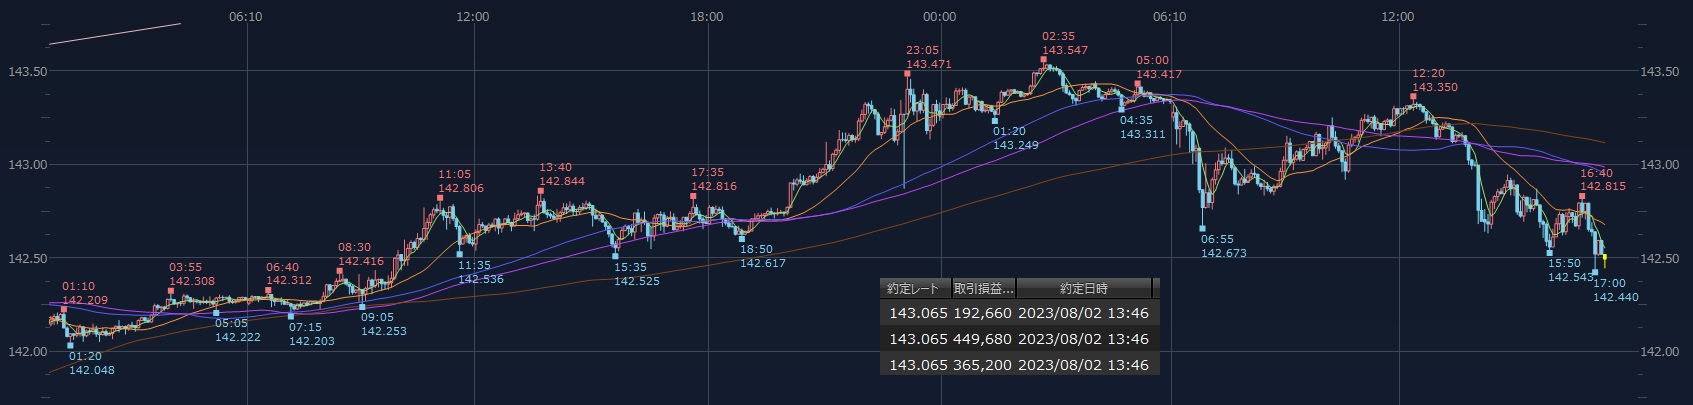Sort by the 約定日時 column header

[1084, 288]
